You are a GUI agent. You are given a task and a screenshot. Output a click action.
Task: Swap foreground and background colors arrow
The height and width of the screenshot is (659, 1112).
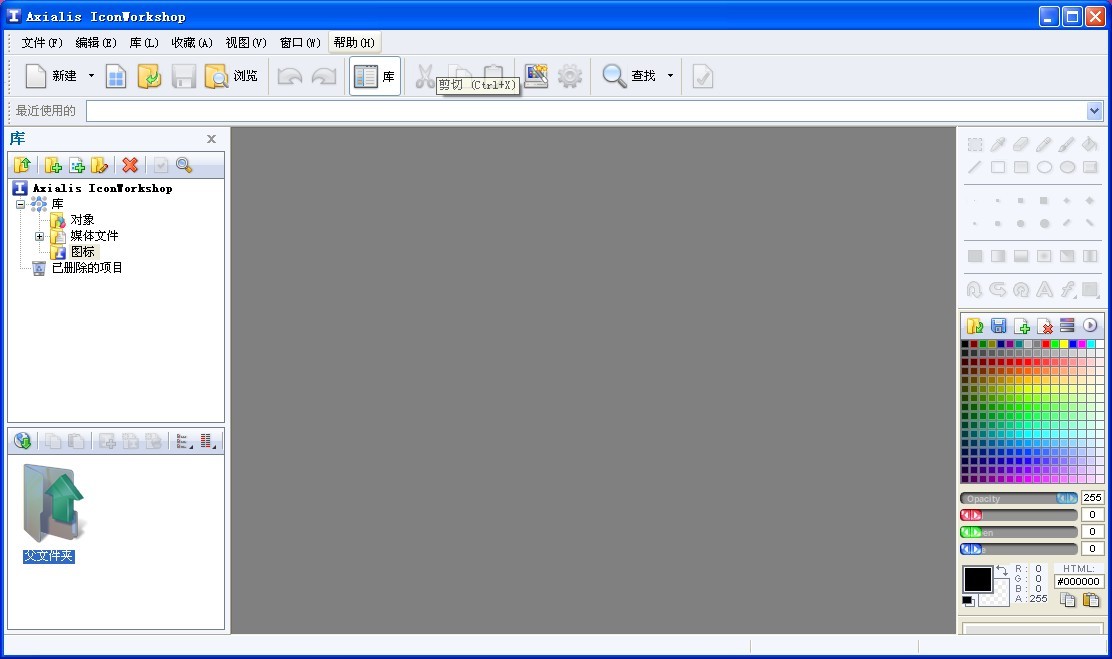[1002, 570]
